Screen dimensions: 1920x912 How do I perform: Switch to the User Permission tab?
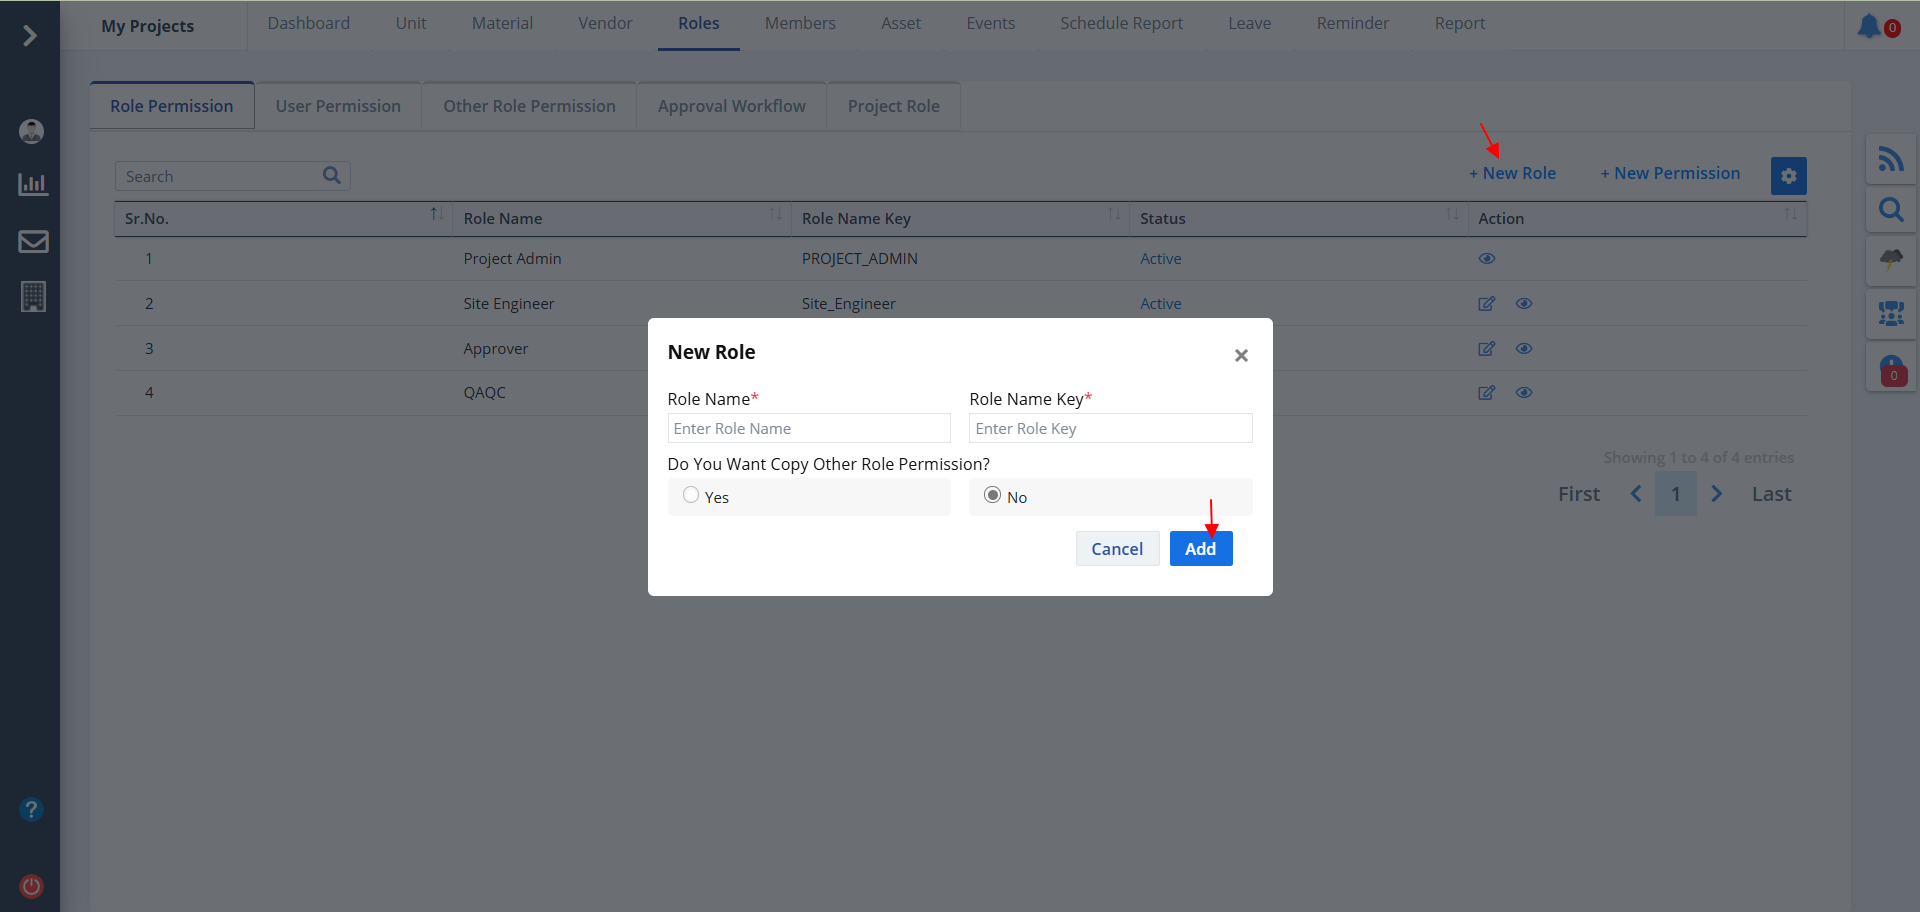(338, 106)
